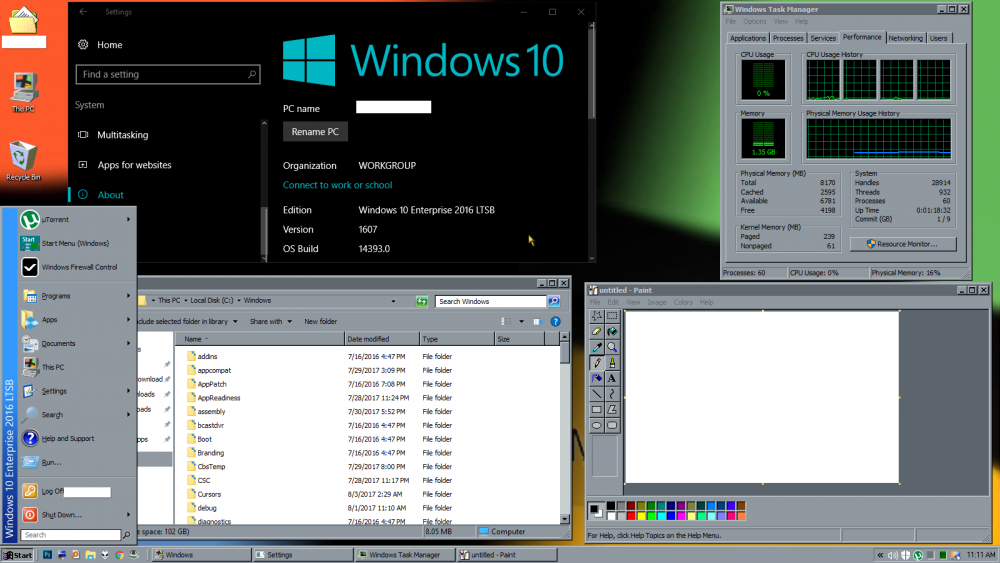The width and height of the screenshot is (1000, 563).
Task: Click the Explorer help question mark icon
Action: (x=554, y=322)
